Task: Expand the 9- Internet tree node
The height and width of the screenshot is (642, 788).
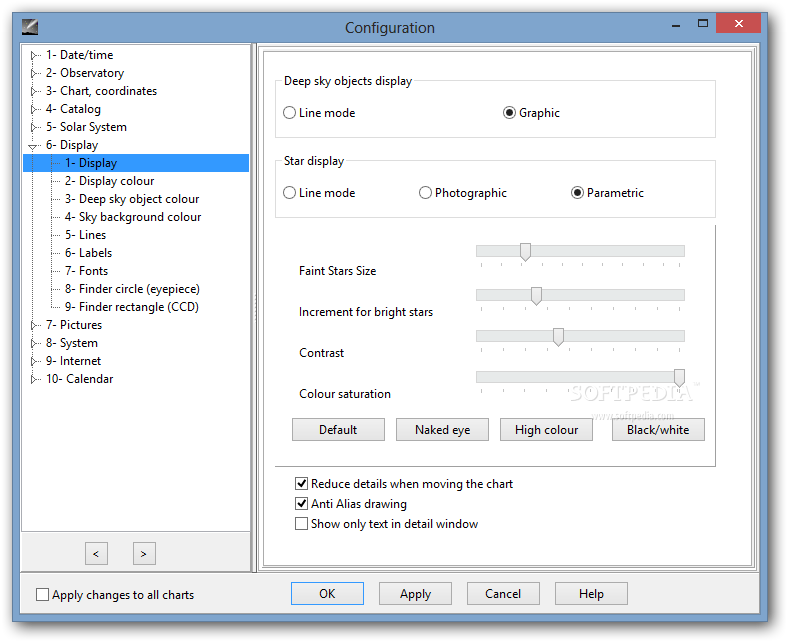Action: [x=34, y=361]
